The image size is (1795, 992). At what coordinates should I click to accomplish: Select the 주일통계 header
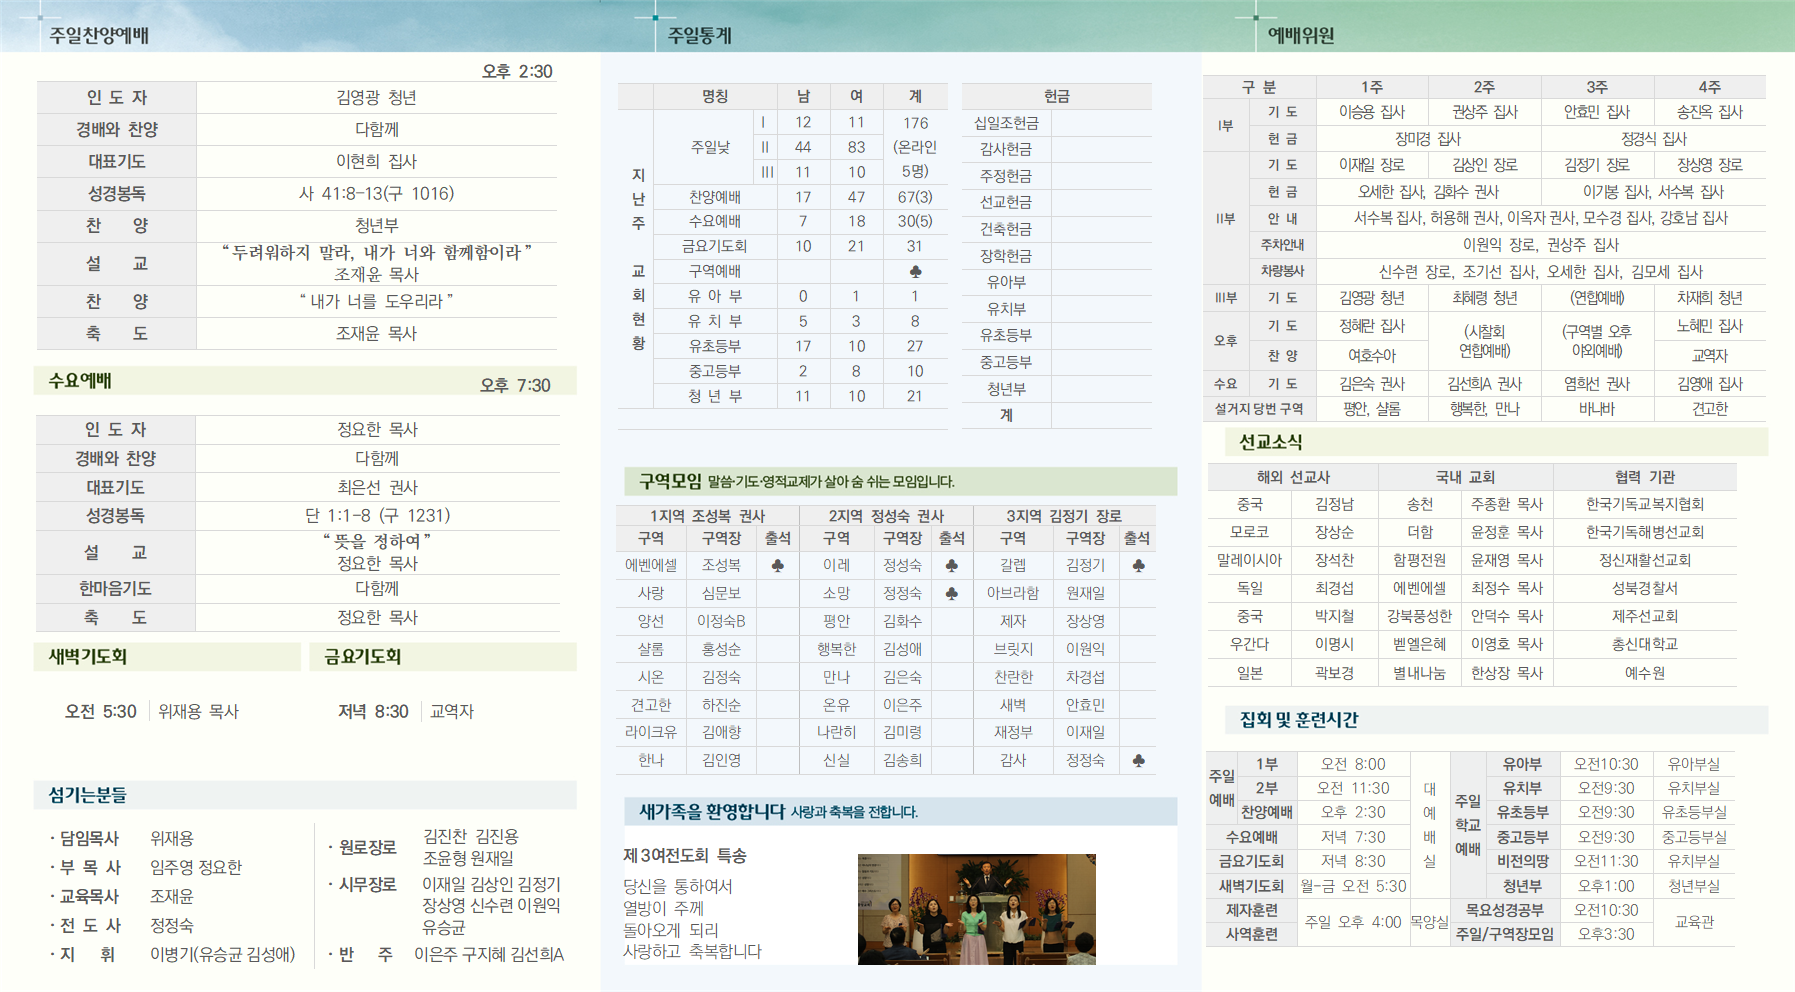coord(700,35)
